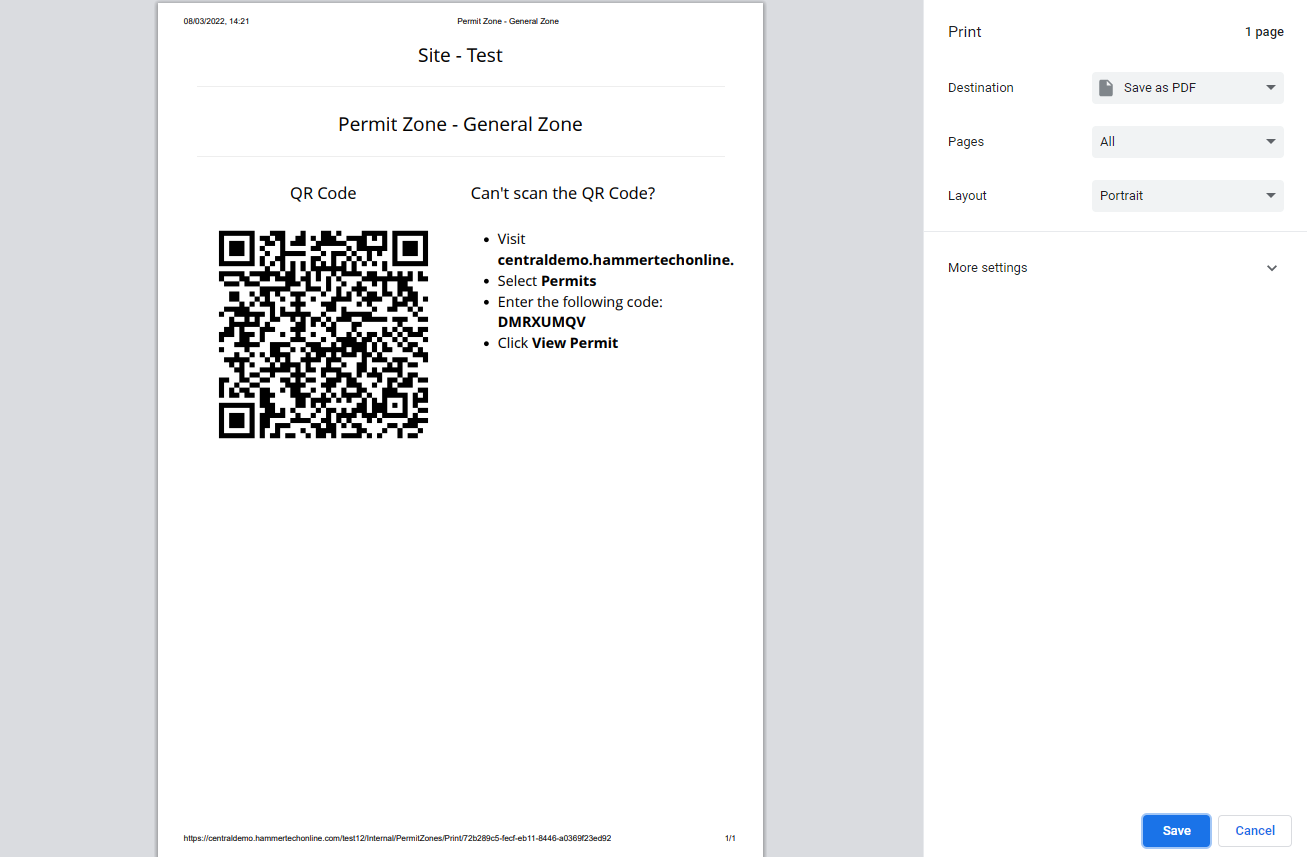Click the 'QR Code' label above the code

tap(323, 193)
